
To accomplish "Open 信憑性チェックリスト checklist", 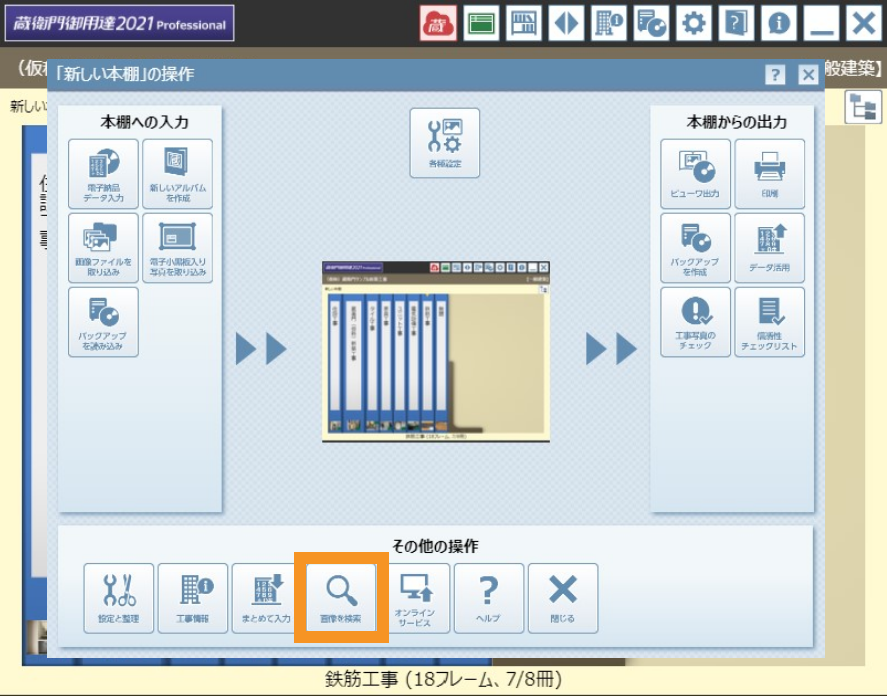I will pyautogui.click(x=769, y=322).
